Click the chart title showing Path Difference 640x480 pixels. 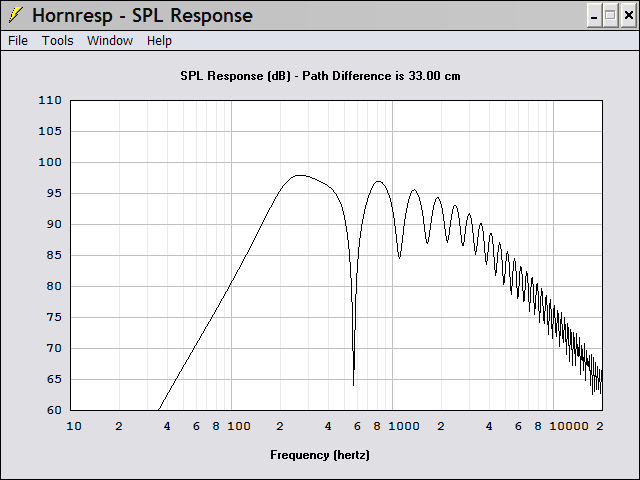320,76
